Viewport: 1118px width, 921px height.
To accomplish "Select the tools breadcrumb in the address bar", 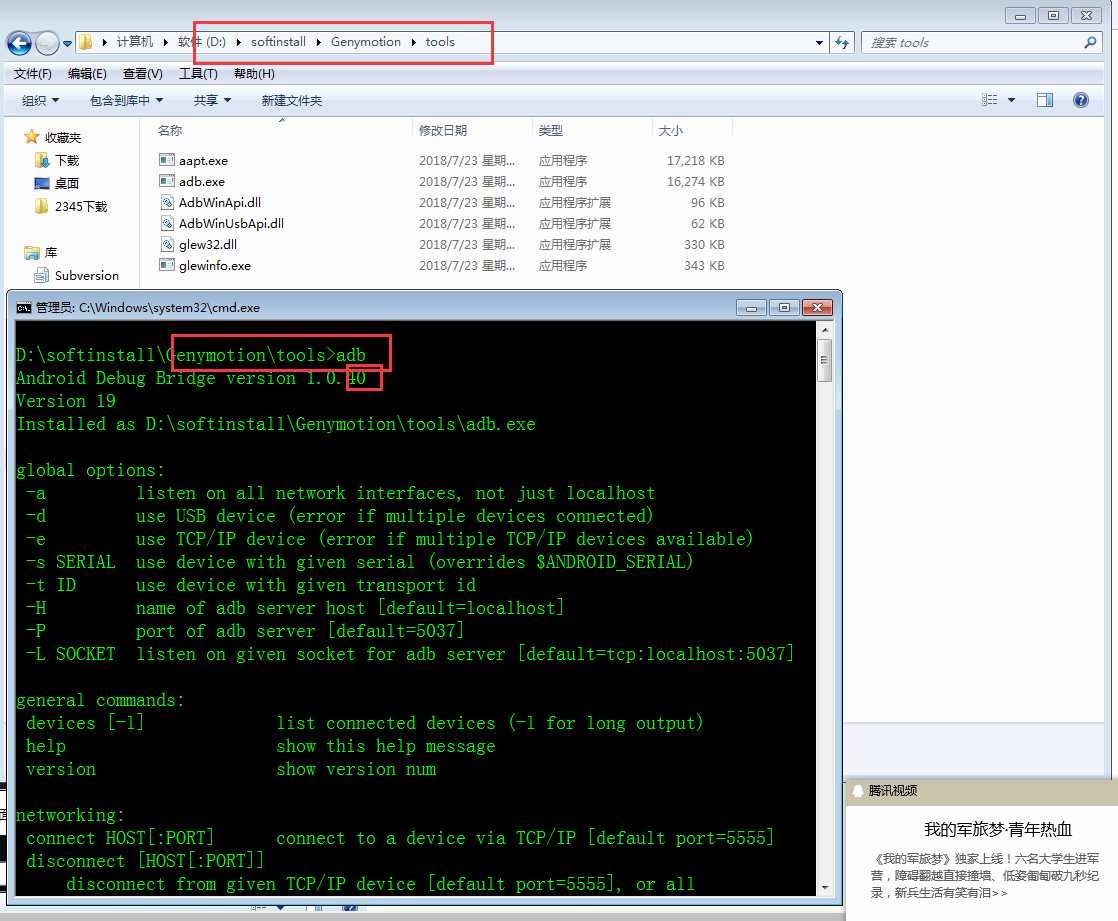I will [440, 42].
